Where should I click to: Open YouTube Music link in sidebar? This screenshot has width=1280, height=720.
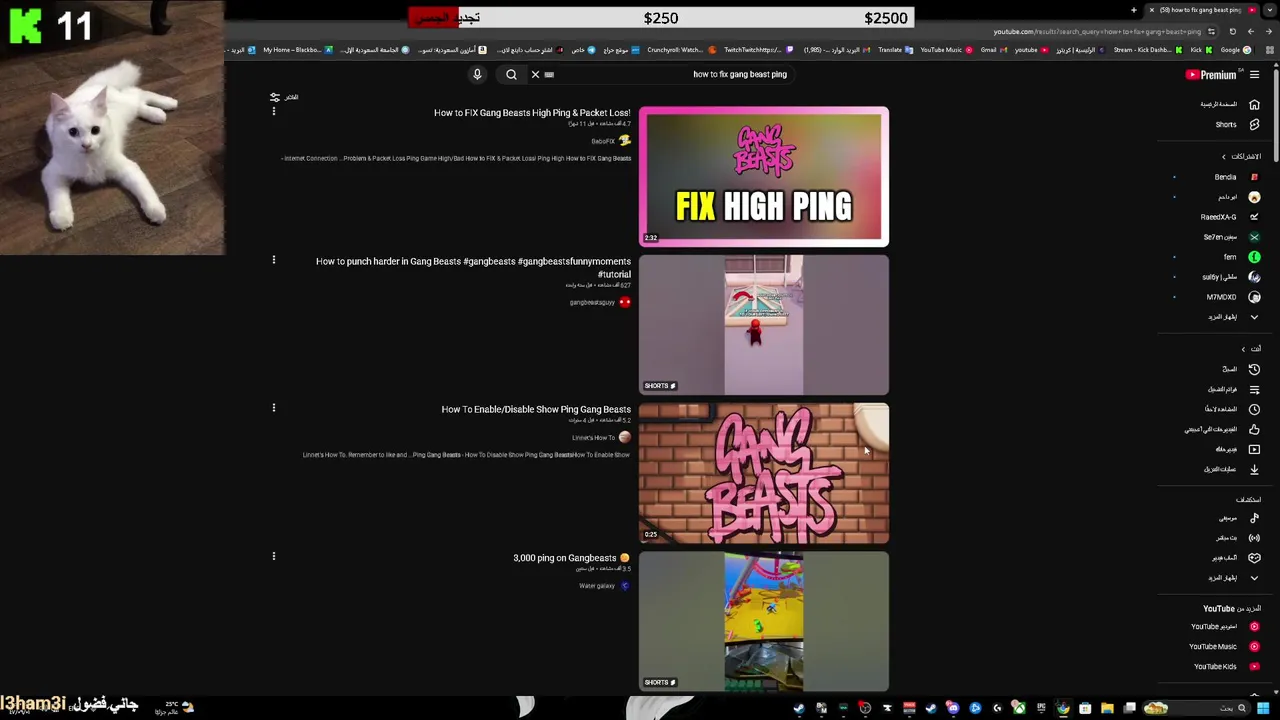(1225, 647)
